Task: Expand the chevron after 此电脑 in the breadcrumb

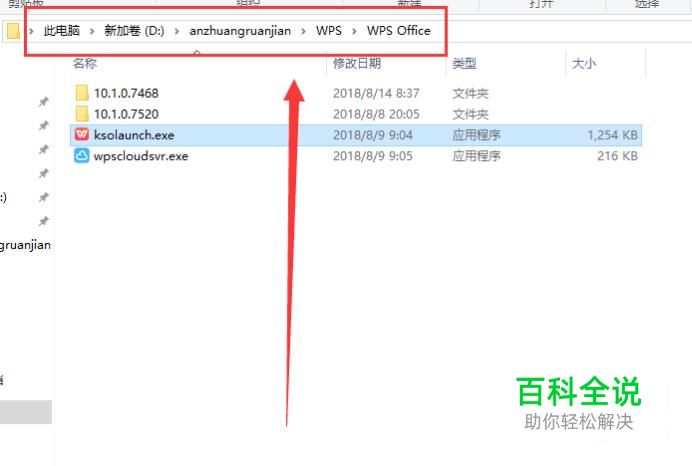Action: (92, 31)
